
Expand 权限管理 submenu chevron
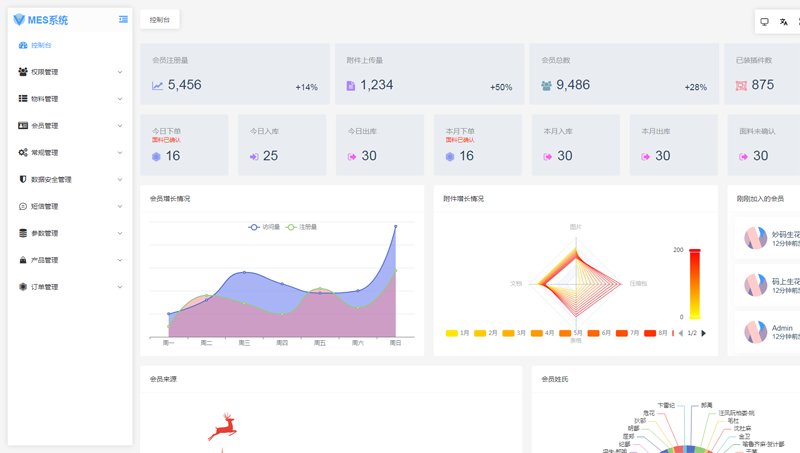tap(120, 72)
